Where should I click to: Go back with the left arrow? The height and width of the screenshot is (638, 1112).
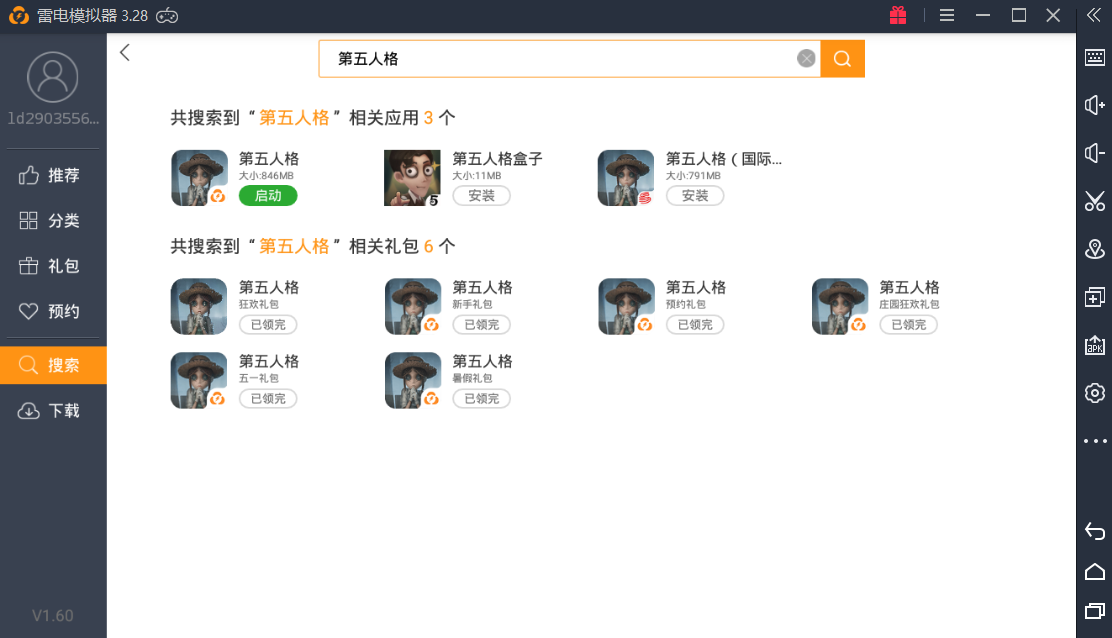125,53
